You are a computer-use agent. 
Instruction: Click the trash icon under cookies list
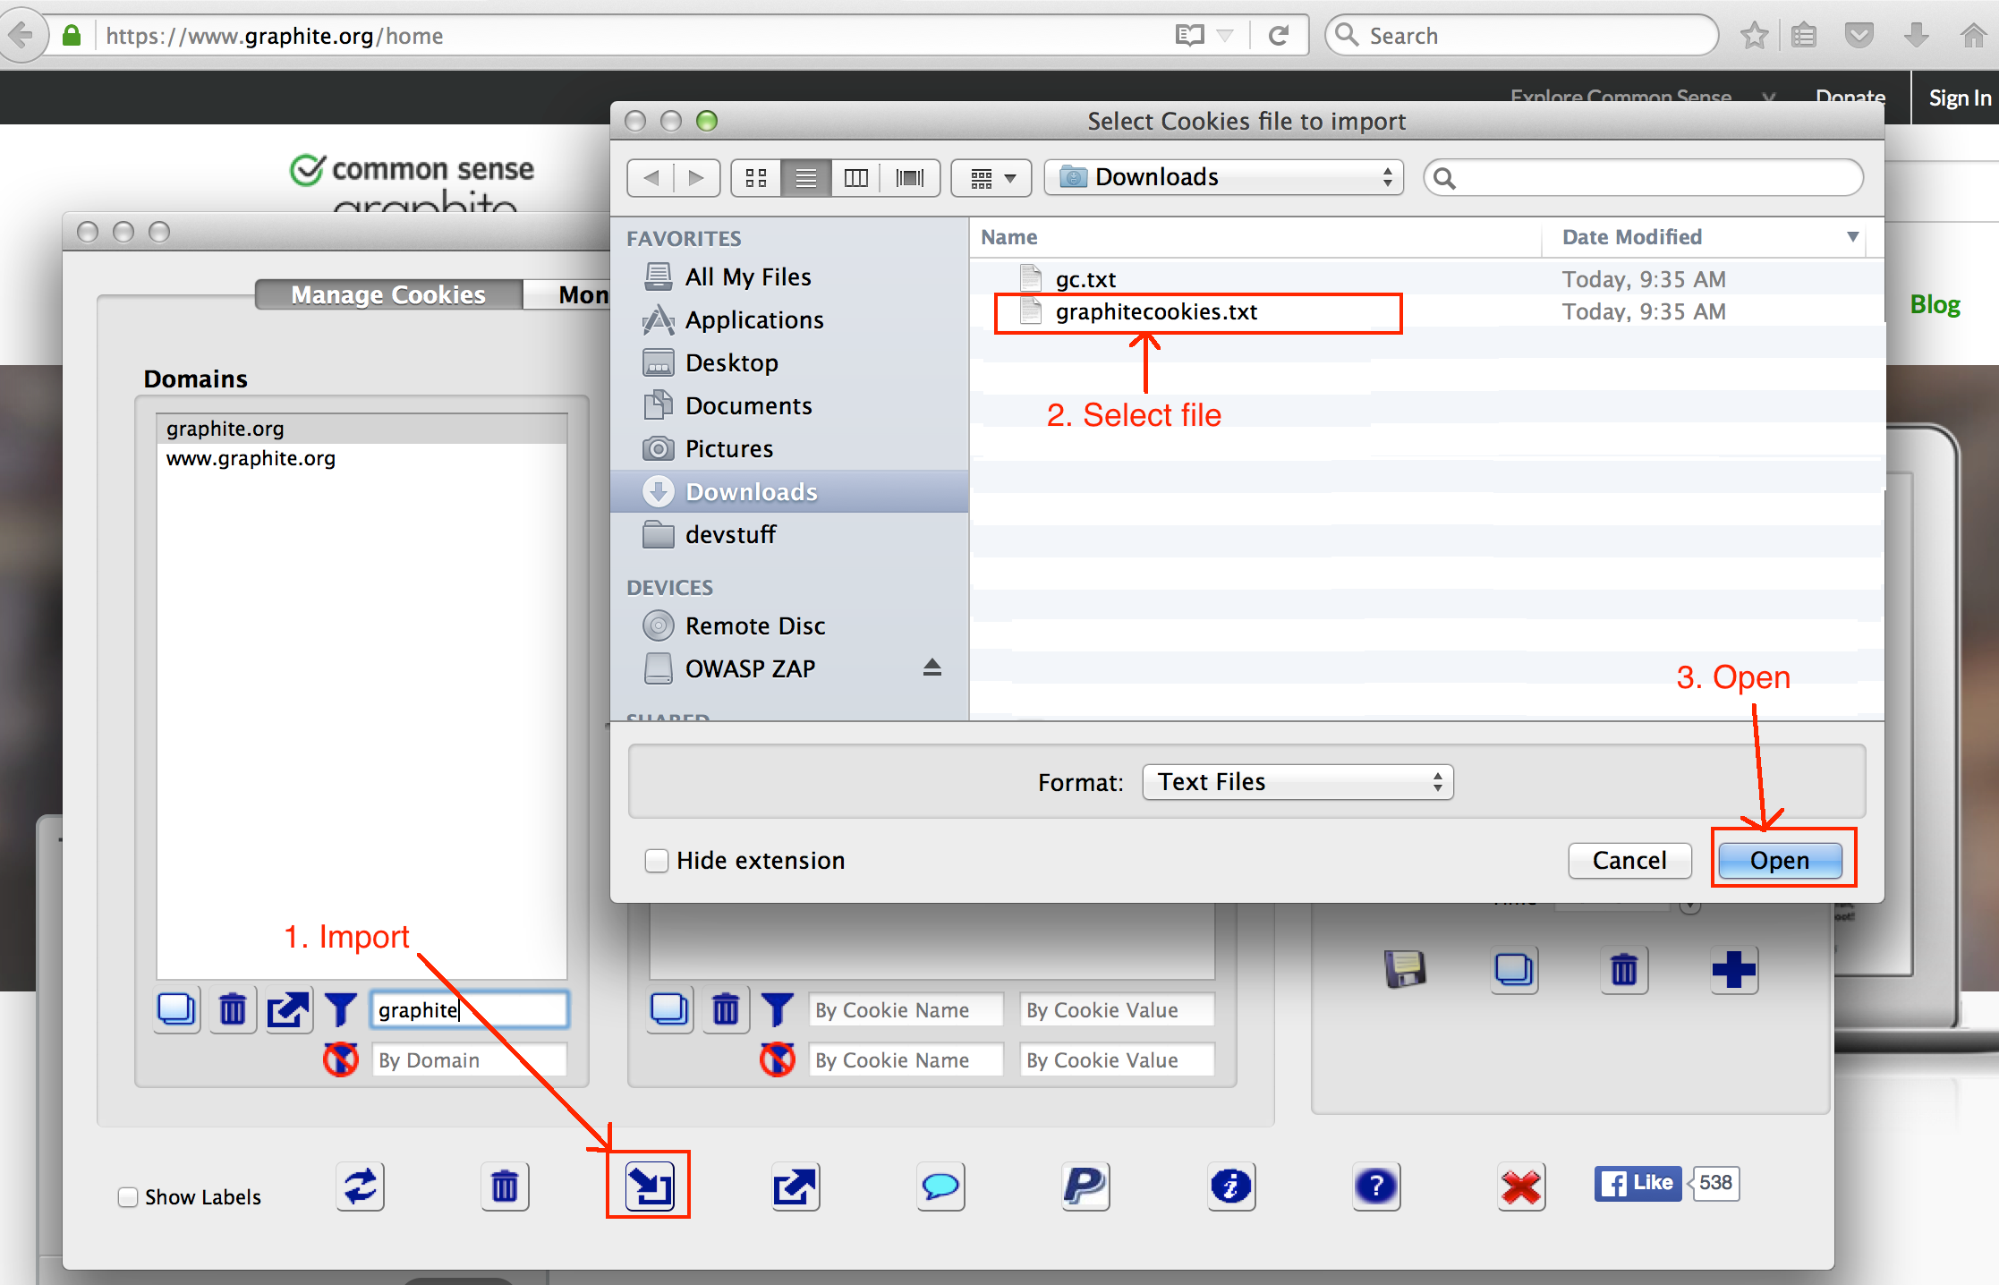[x=726, y=1009]
